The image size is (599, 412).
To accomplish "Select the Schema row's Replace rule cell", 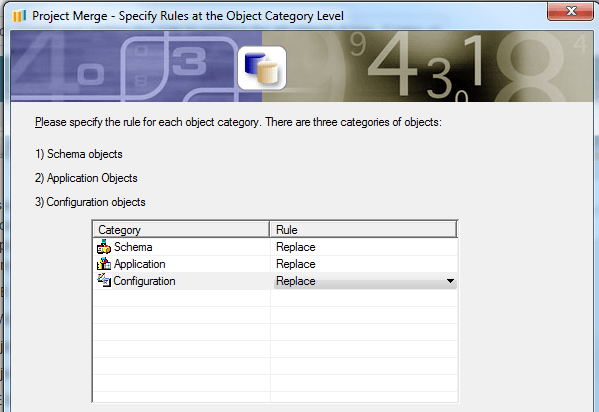I will click(x=364, y=247).
